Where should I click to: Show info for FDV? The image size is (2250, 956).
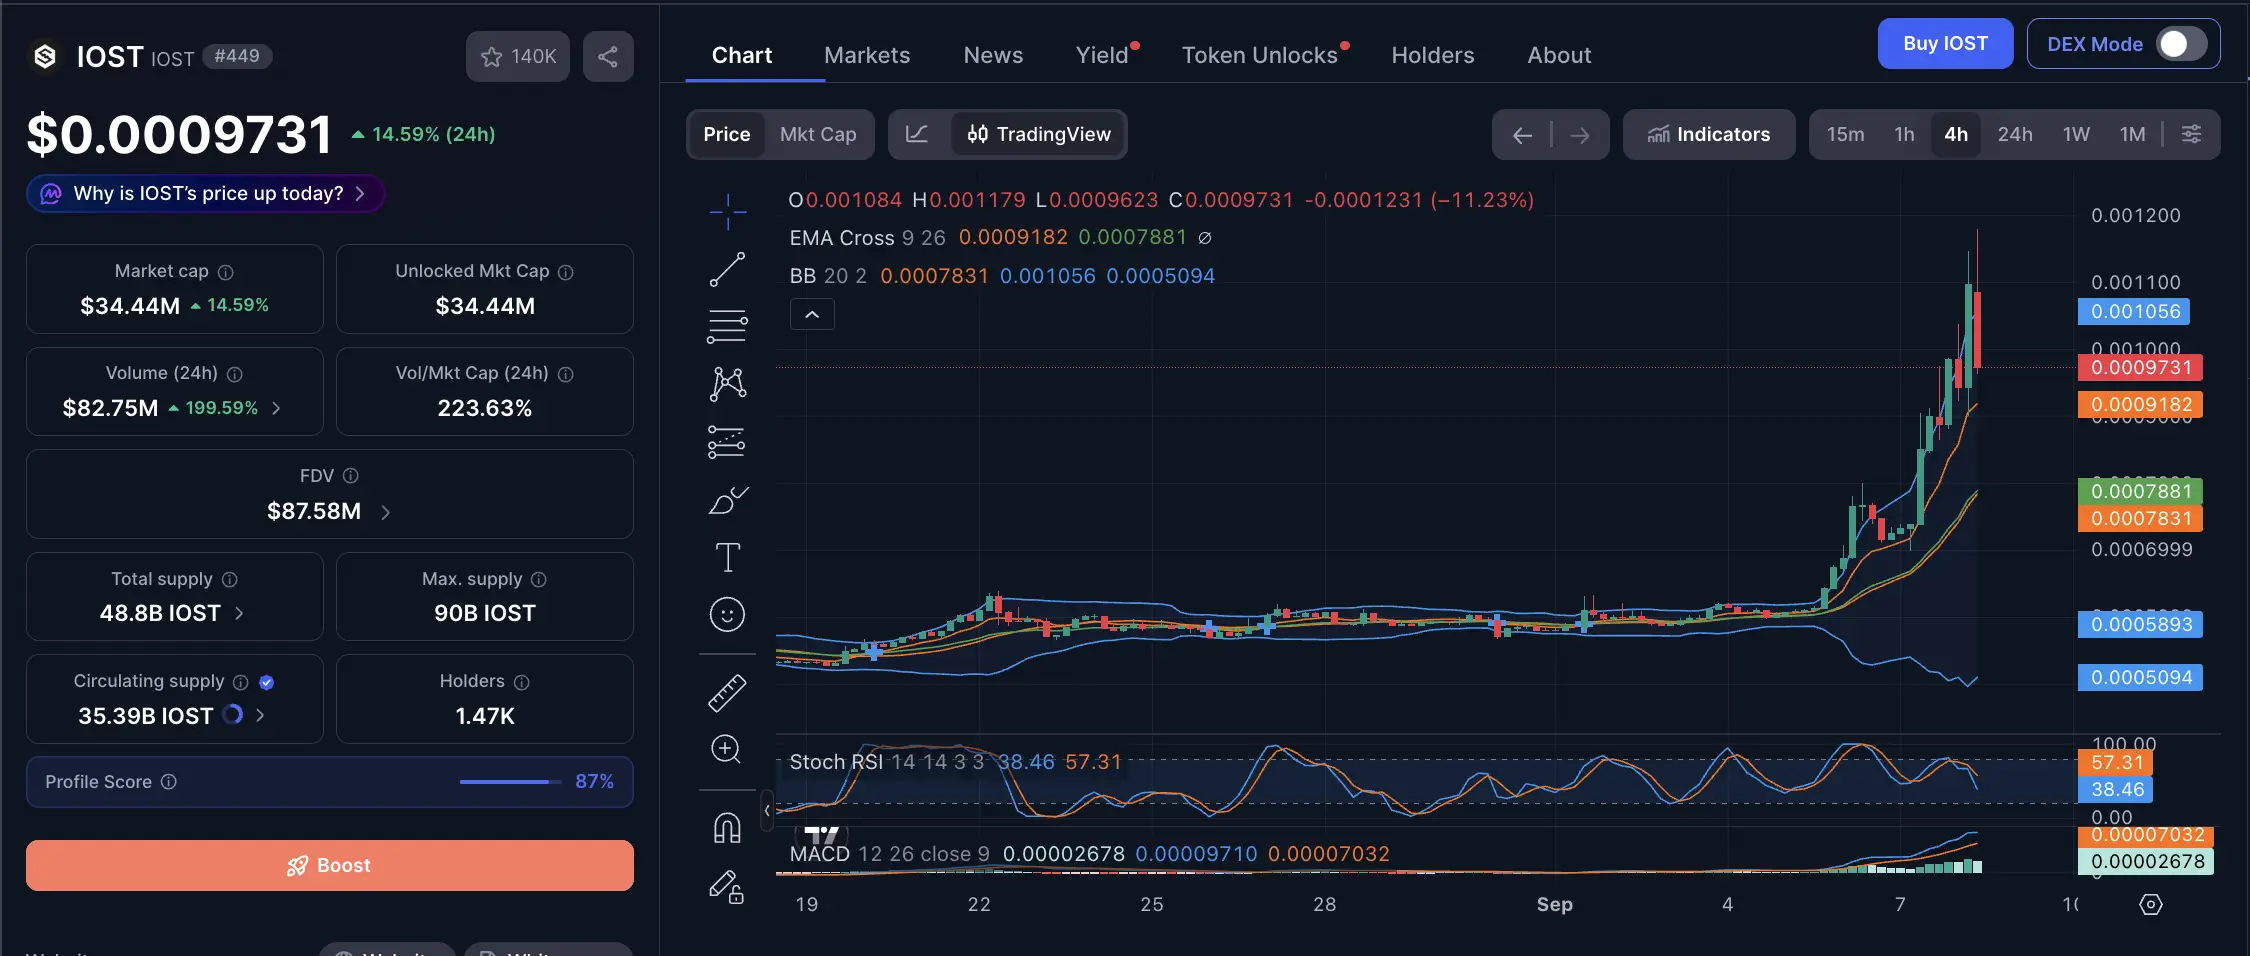(351, 476)
